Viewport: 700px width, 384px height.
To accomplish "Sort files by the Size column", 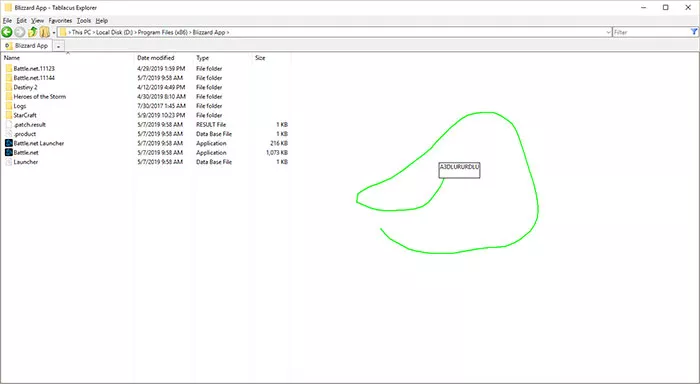I will coord(260,58).
